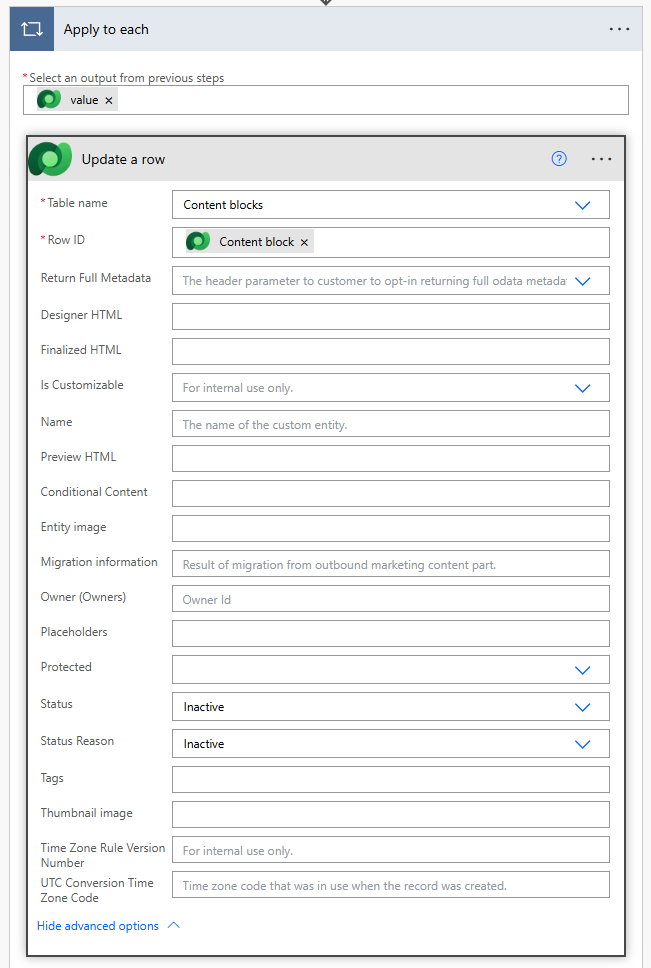Image resolution: width=651 pixels, height=968 pixels.
Task: Click the Tags input field
Action: click(x=390, y=780)
